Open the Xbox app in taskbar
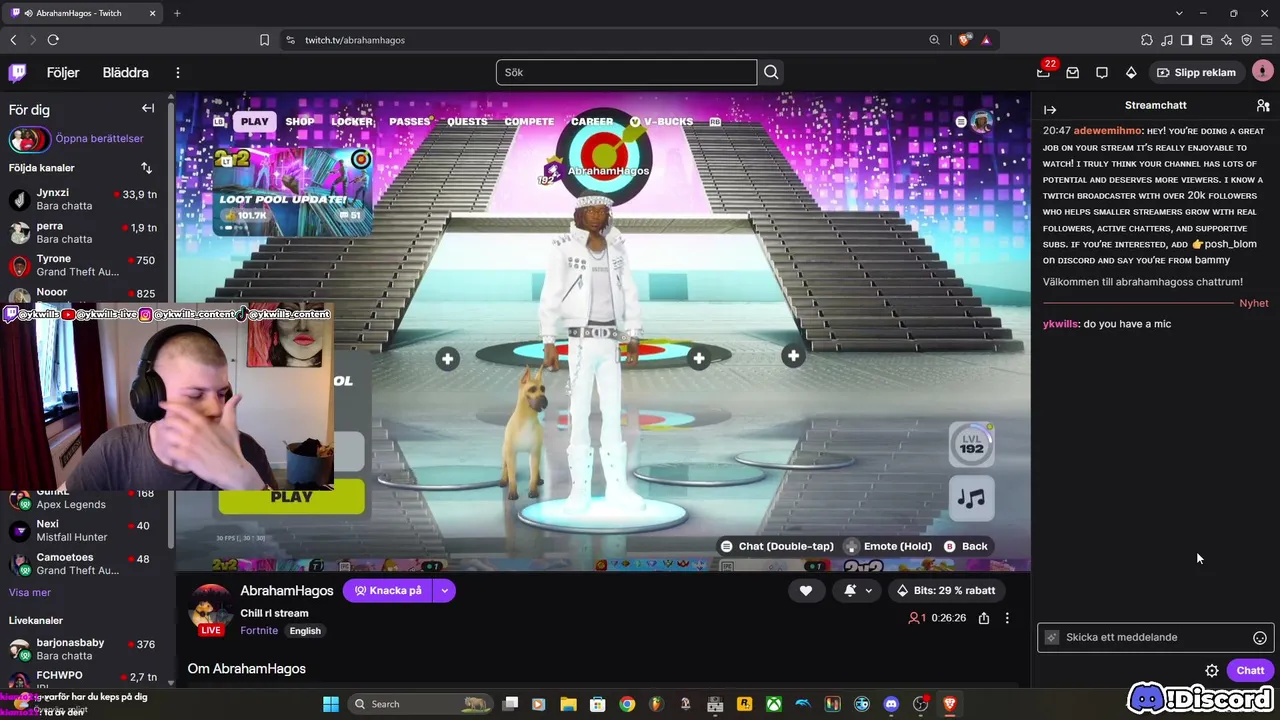The image size is (1280, 720). coord(774,704)
